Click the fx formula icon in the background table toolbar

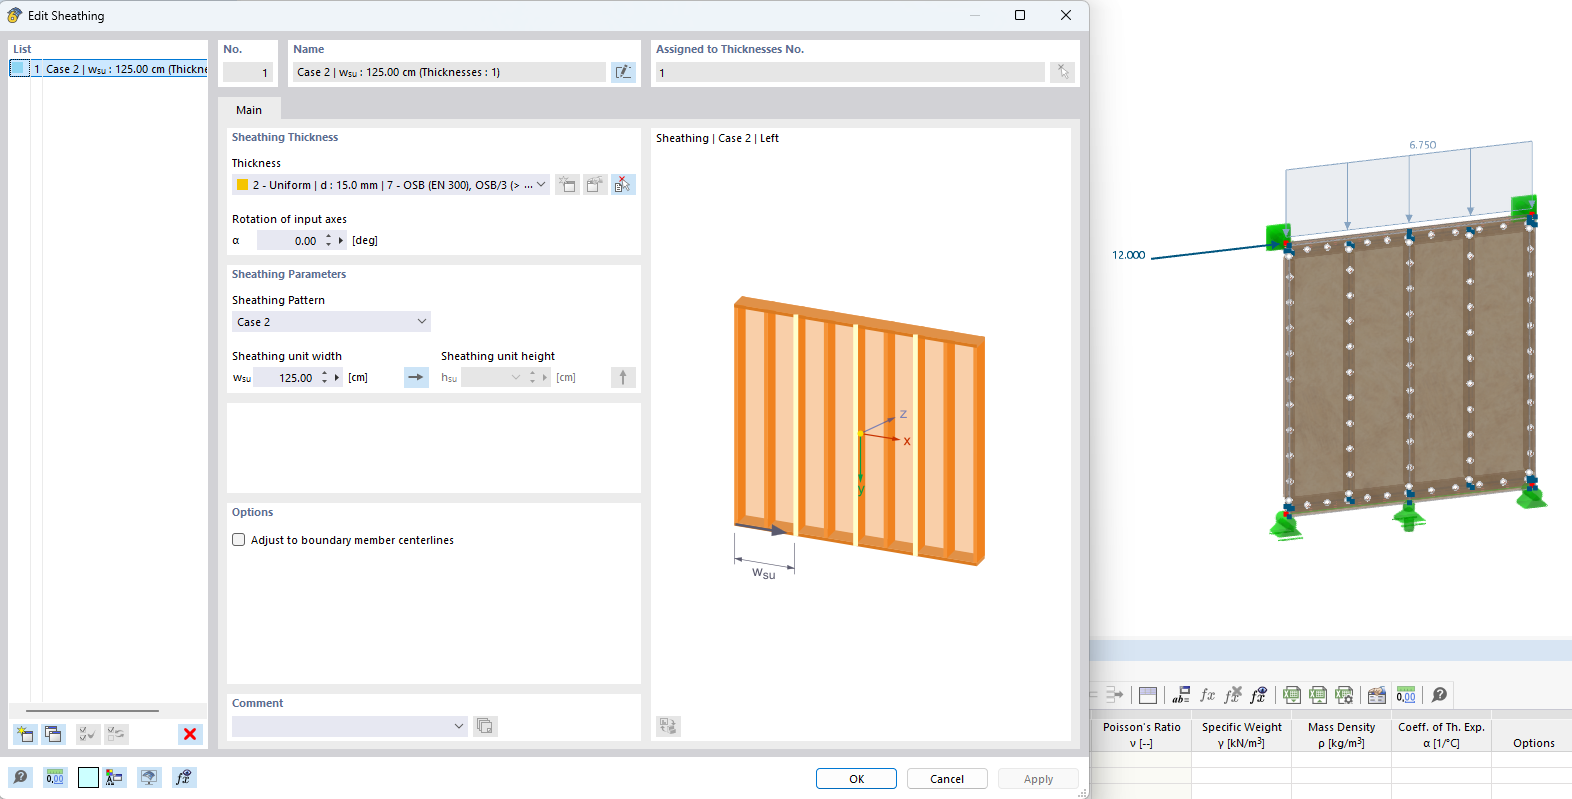pyautogui.click(x=1207, y=695)
